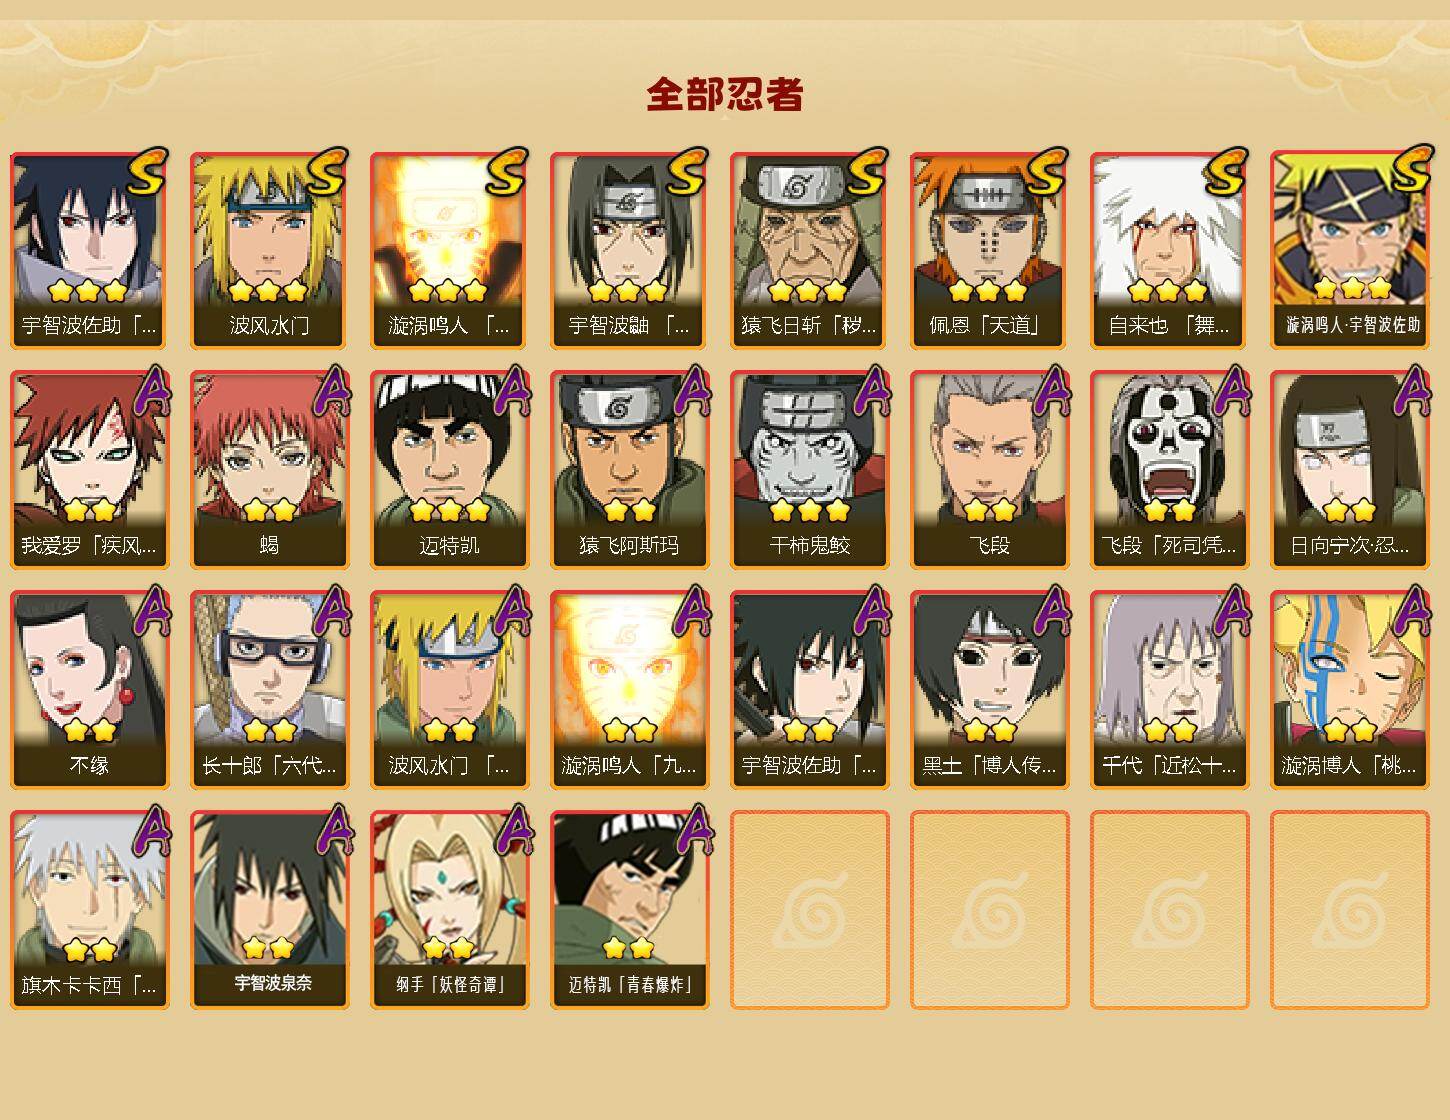The image size is (1450, 1120).
Task: Click the 宇智波泉奈 ninja card
Action: [269, 910]
